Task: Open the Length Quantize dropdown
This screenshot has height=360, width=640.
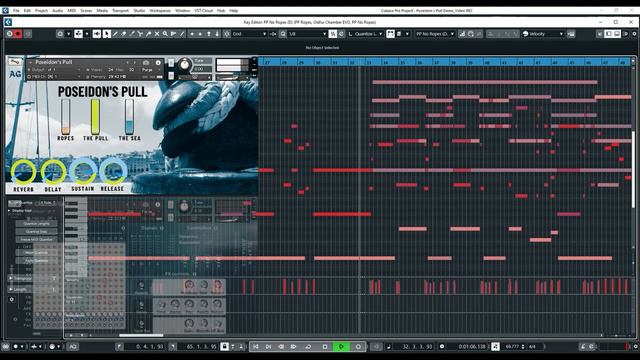Action: (x=365, y=34)
